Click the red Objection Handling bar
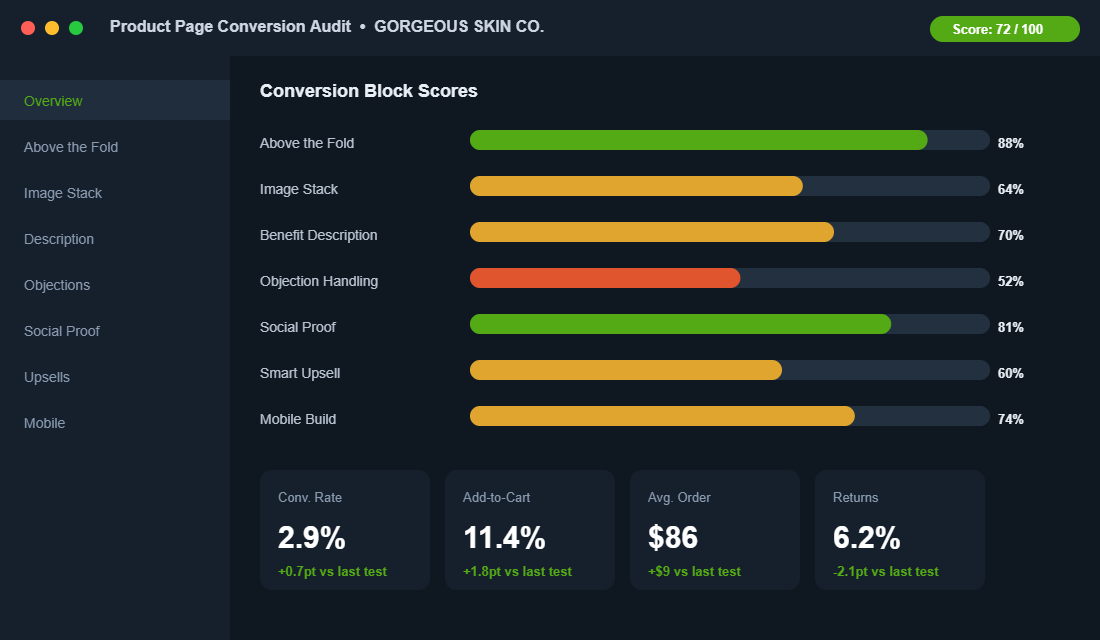This screenshot has height=640, width=1100. [x=605, y=278]
